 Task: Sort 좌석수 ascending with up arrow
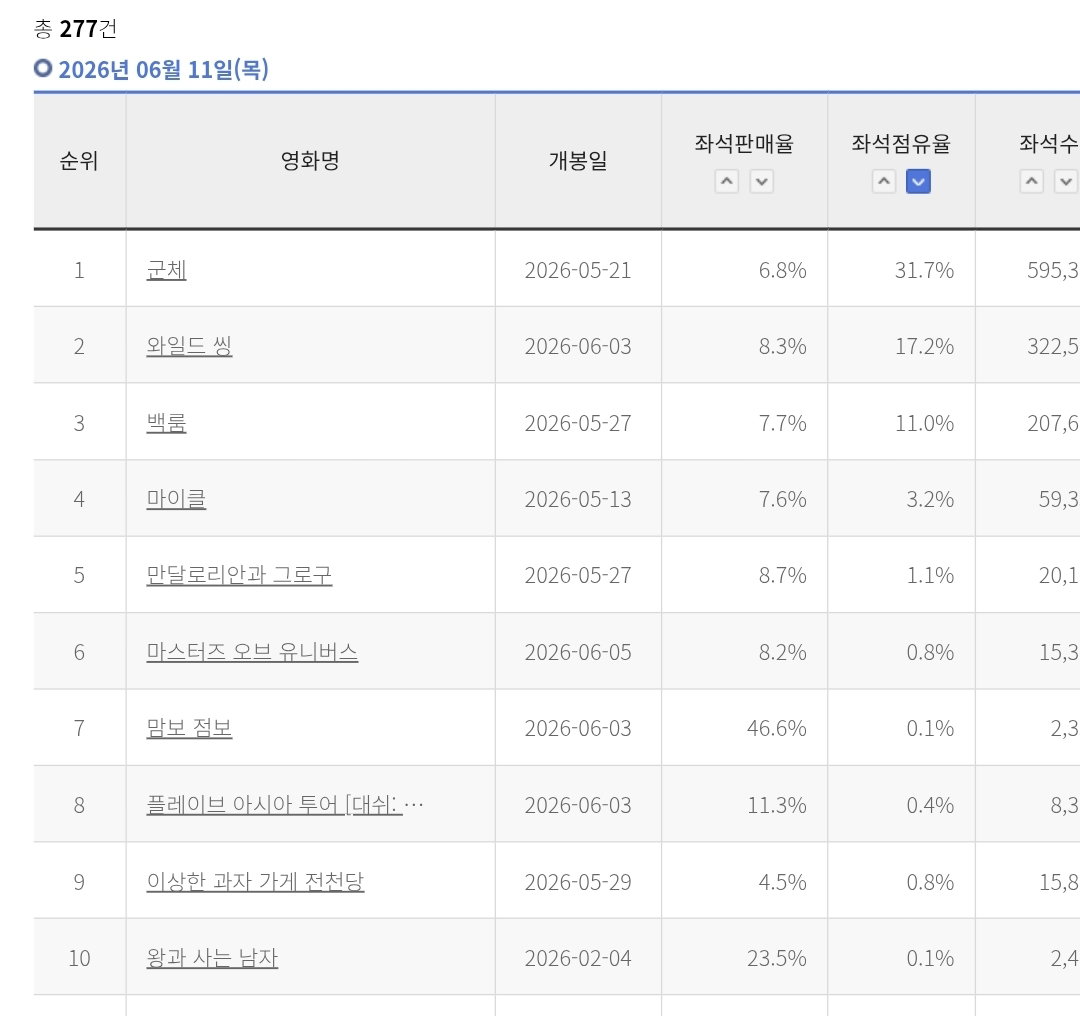click(1031, 182)
